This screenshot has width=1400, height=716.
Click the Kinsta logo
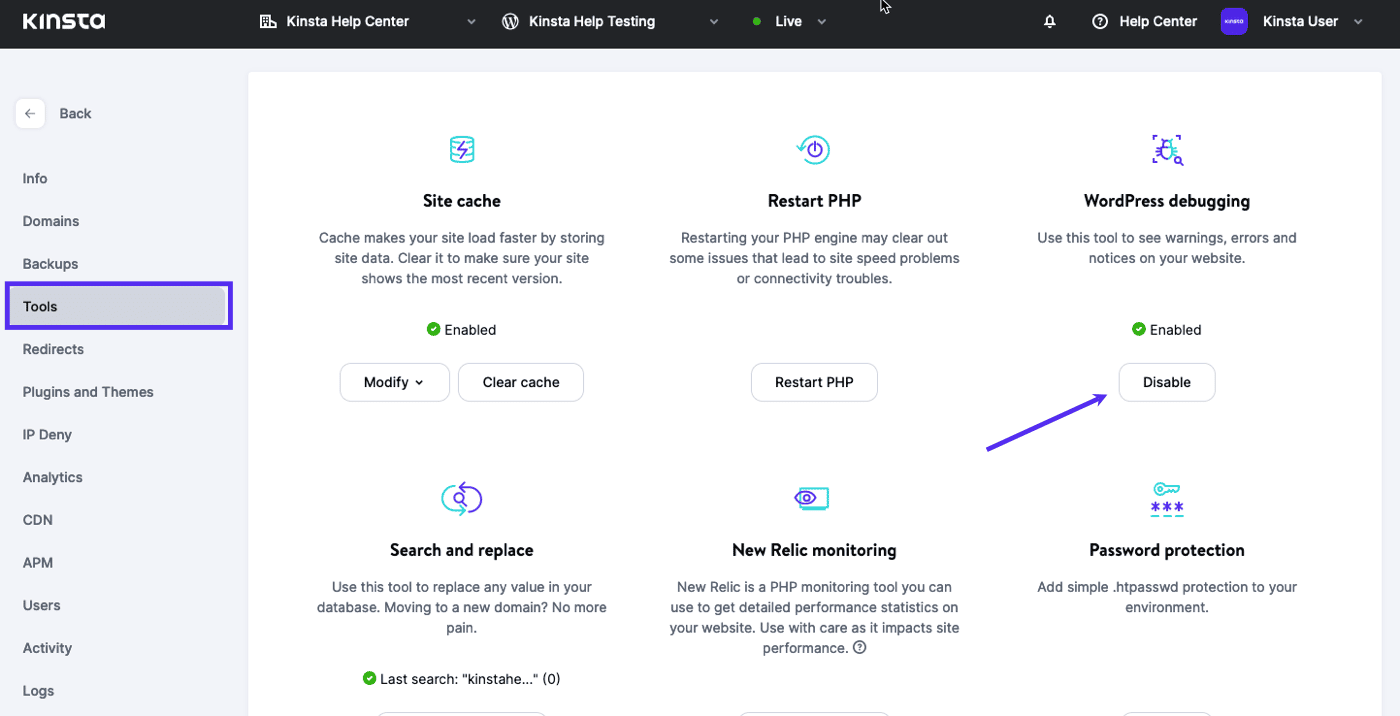click(63, 21)
